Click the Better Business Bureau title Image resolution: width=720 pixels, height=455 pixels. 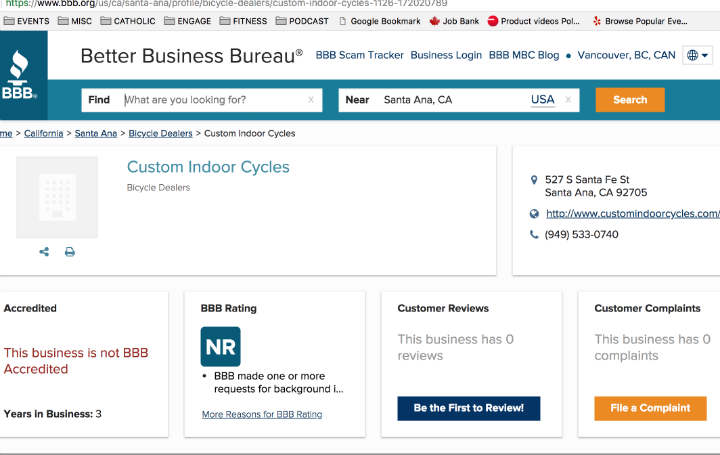[191, 56]
